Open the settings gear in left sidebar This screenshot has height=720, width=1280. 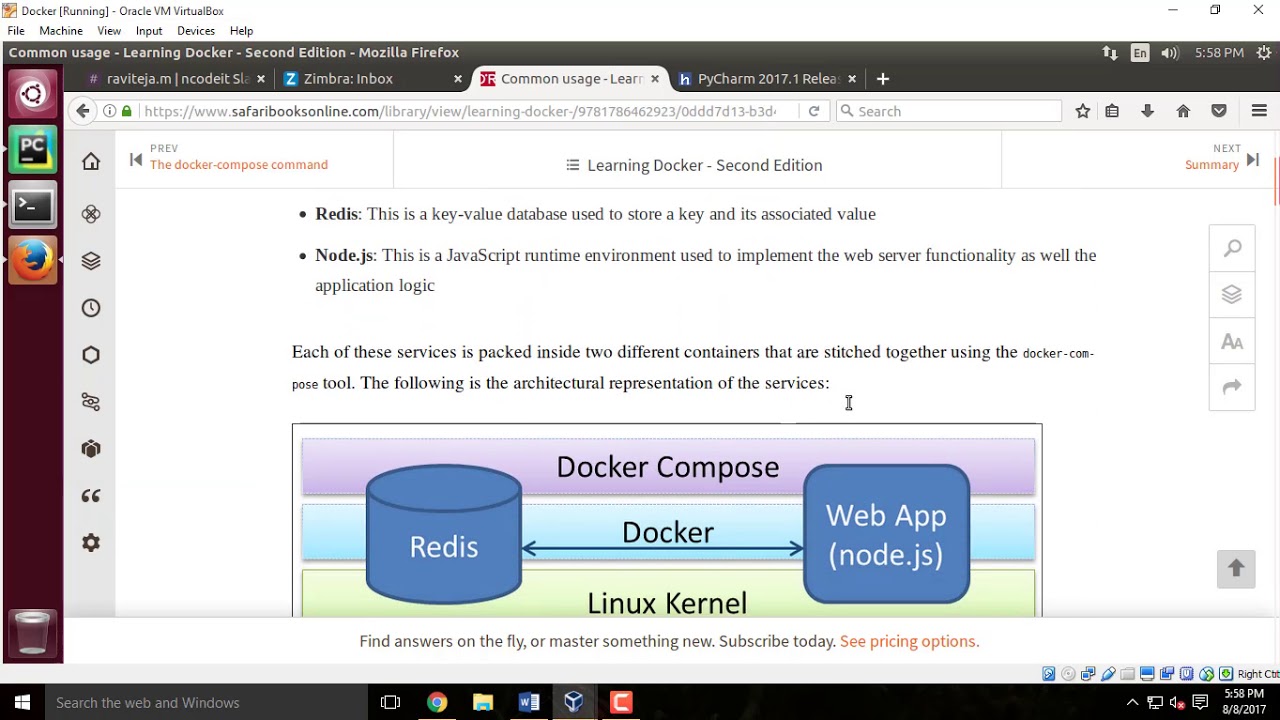(x=91, y=543)
